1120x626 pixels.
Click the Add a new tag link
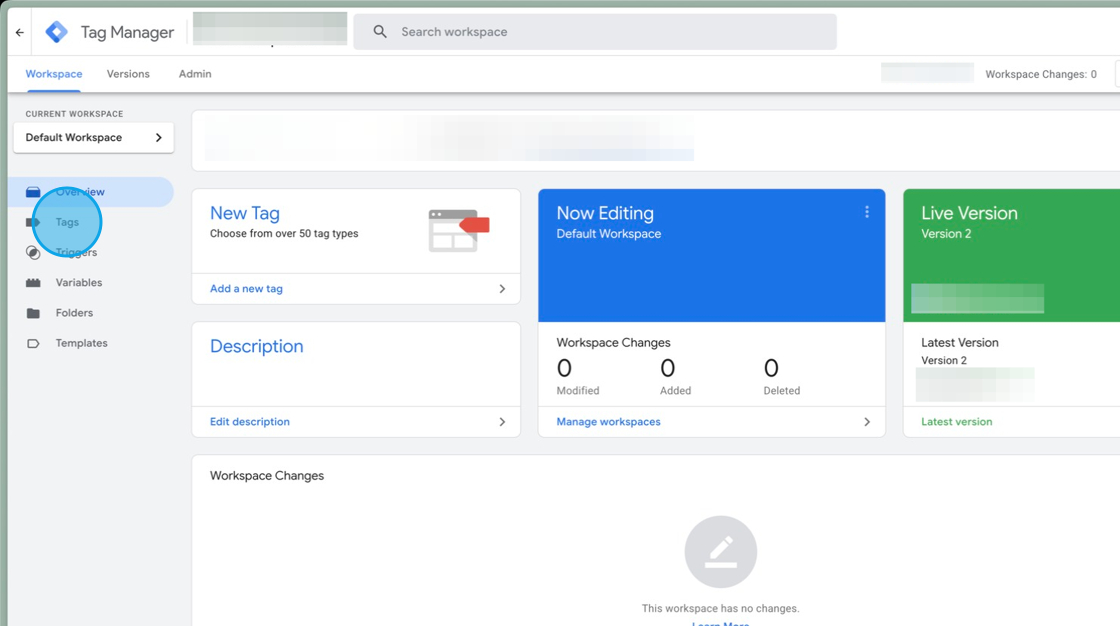coord(246,288)
